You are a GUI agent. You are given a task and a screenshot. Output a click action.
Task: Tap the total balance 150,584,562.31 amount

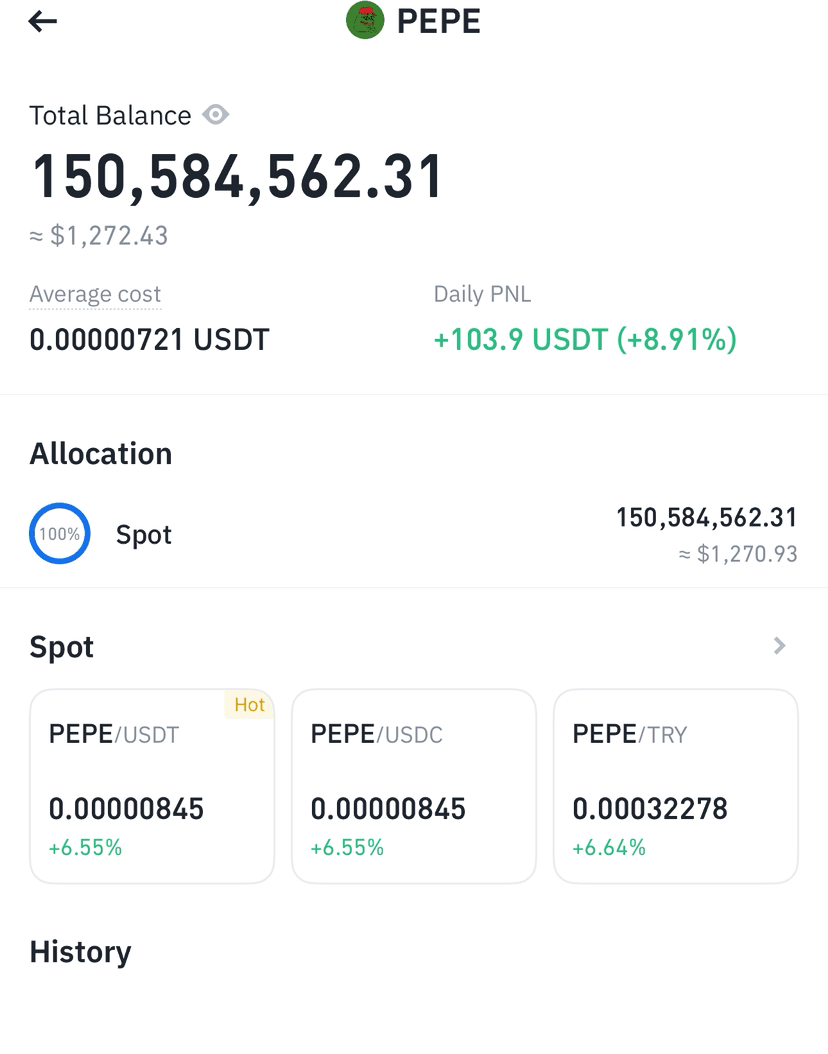click(237, 177)
